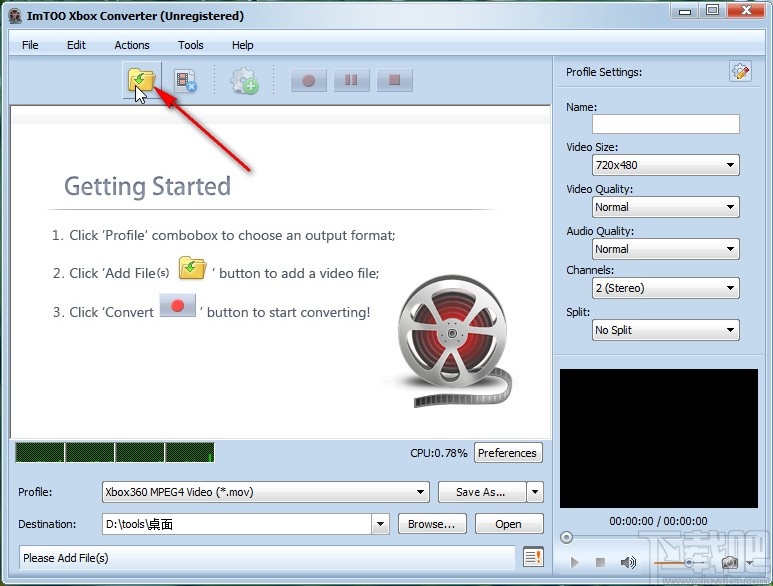Image resolution: width=773 pixels, height=586 pixels.
Task: Click the black video preview area
Action: click(x=659, y=438)
